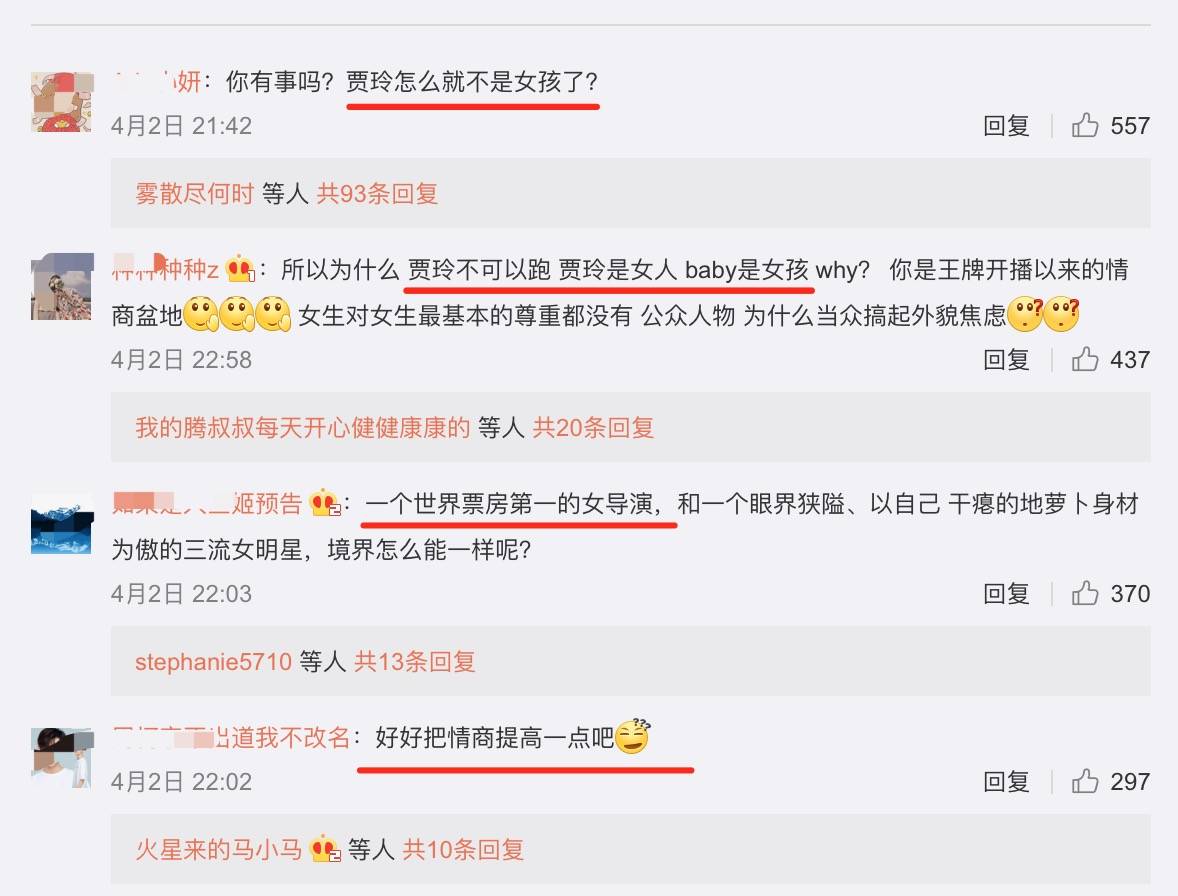
Task: Click crown badge next to 预告 username
Action: coord(325,503)
